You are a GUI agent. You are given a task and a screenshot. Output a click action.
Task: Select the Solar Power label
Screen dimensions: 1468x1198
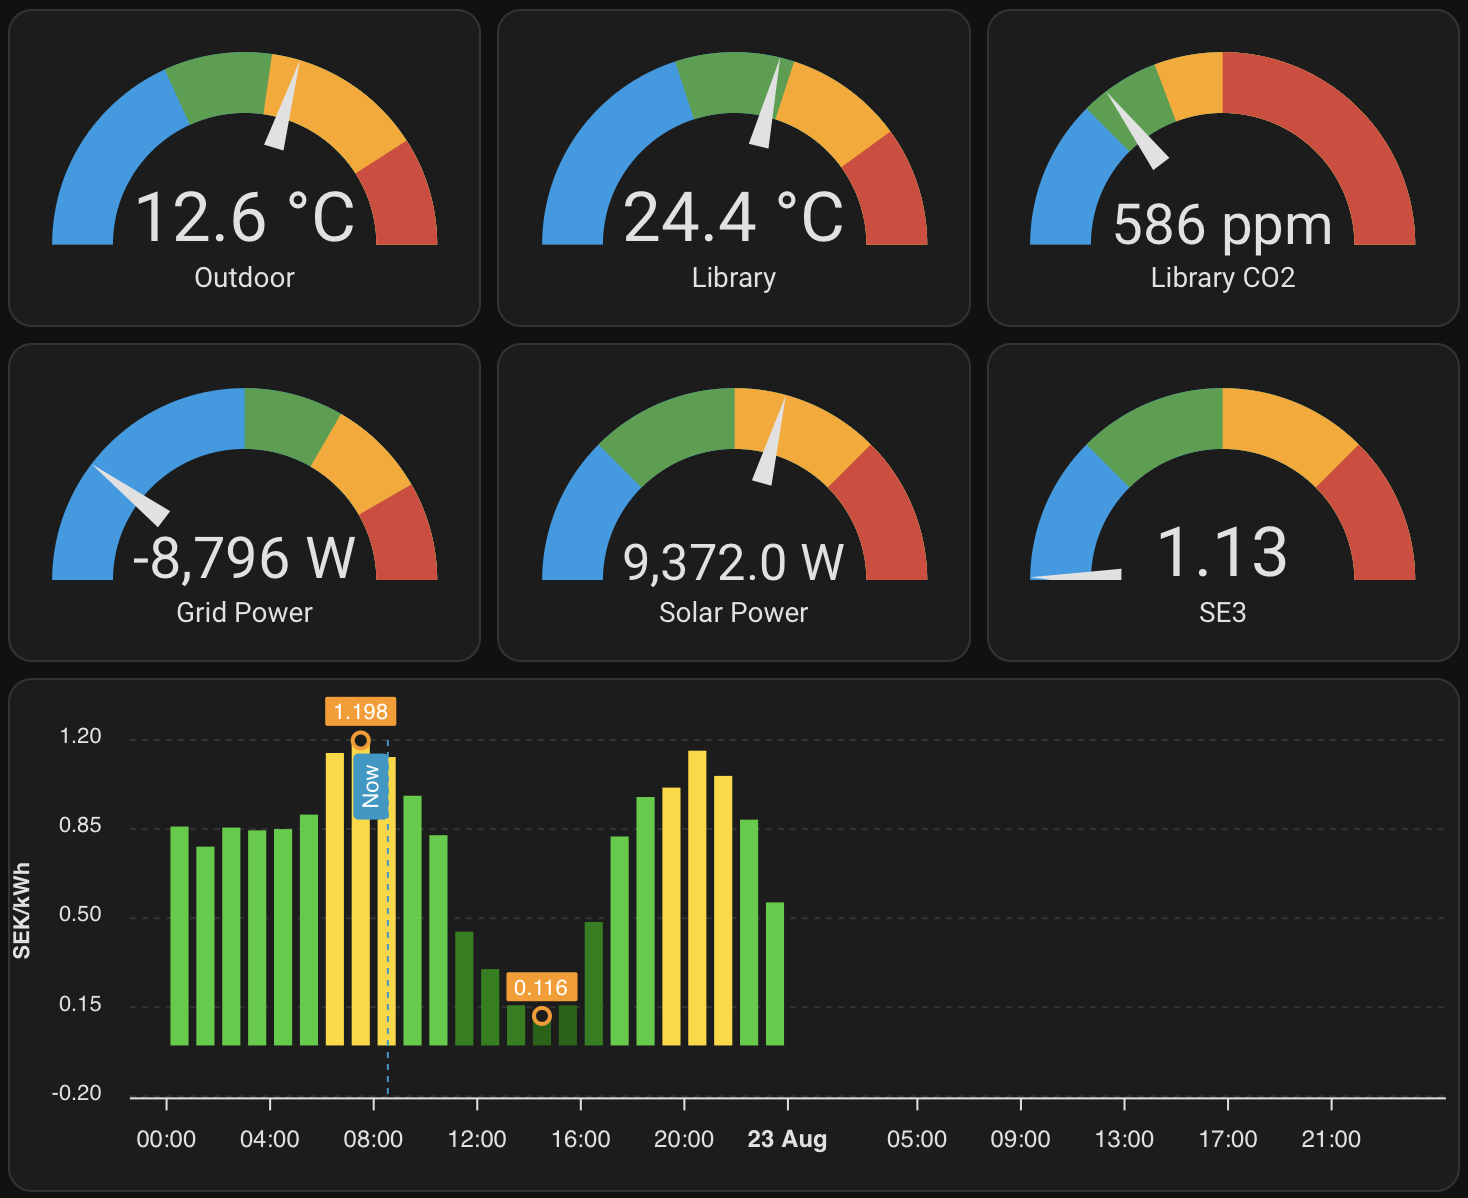[x=733, y=612]
